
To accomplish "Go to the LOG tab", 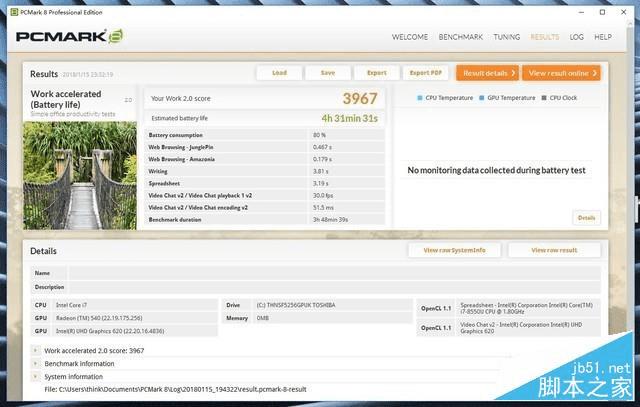I will pos(576,37).
